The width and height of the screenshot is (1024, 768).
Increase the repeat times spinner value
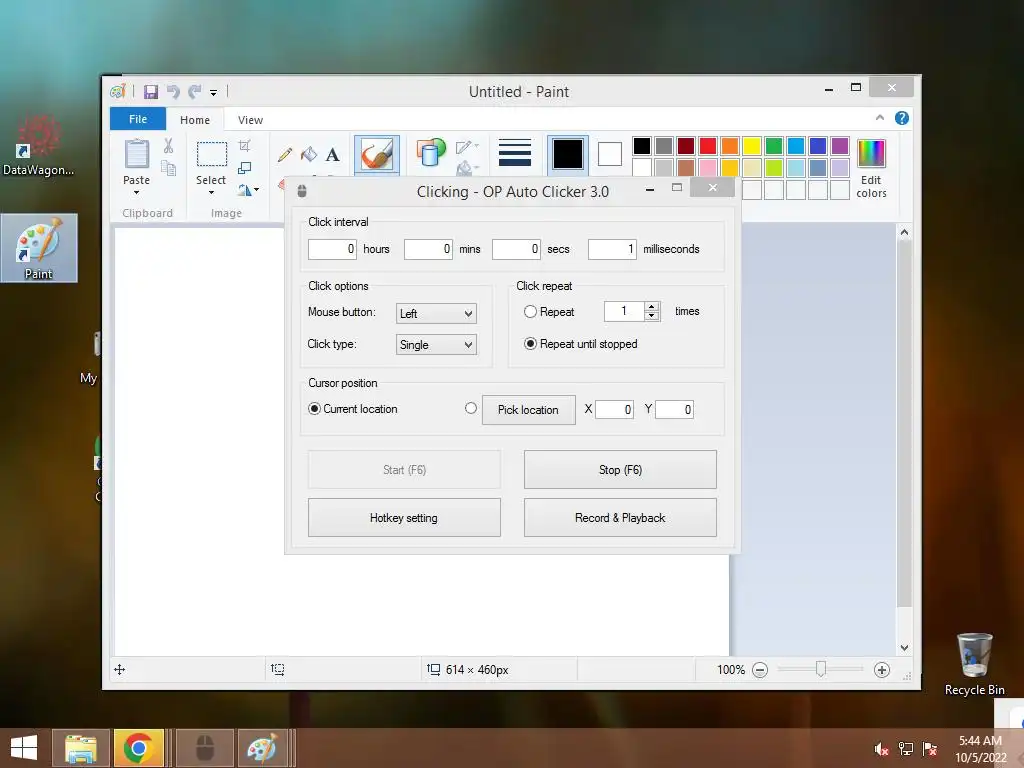[652, 306]
